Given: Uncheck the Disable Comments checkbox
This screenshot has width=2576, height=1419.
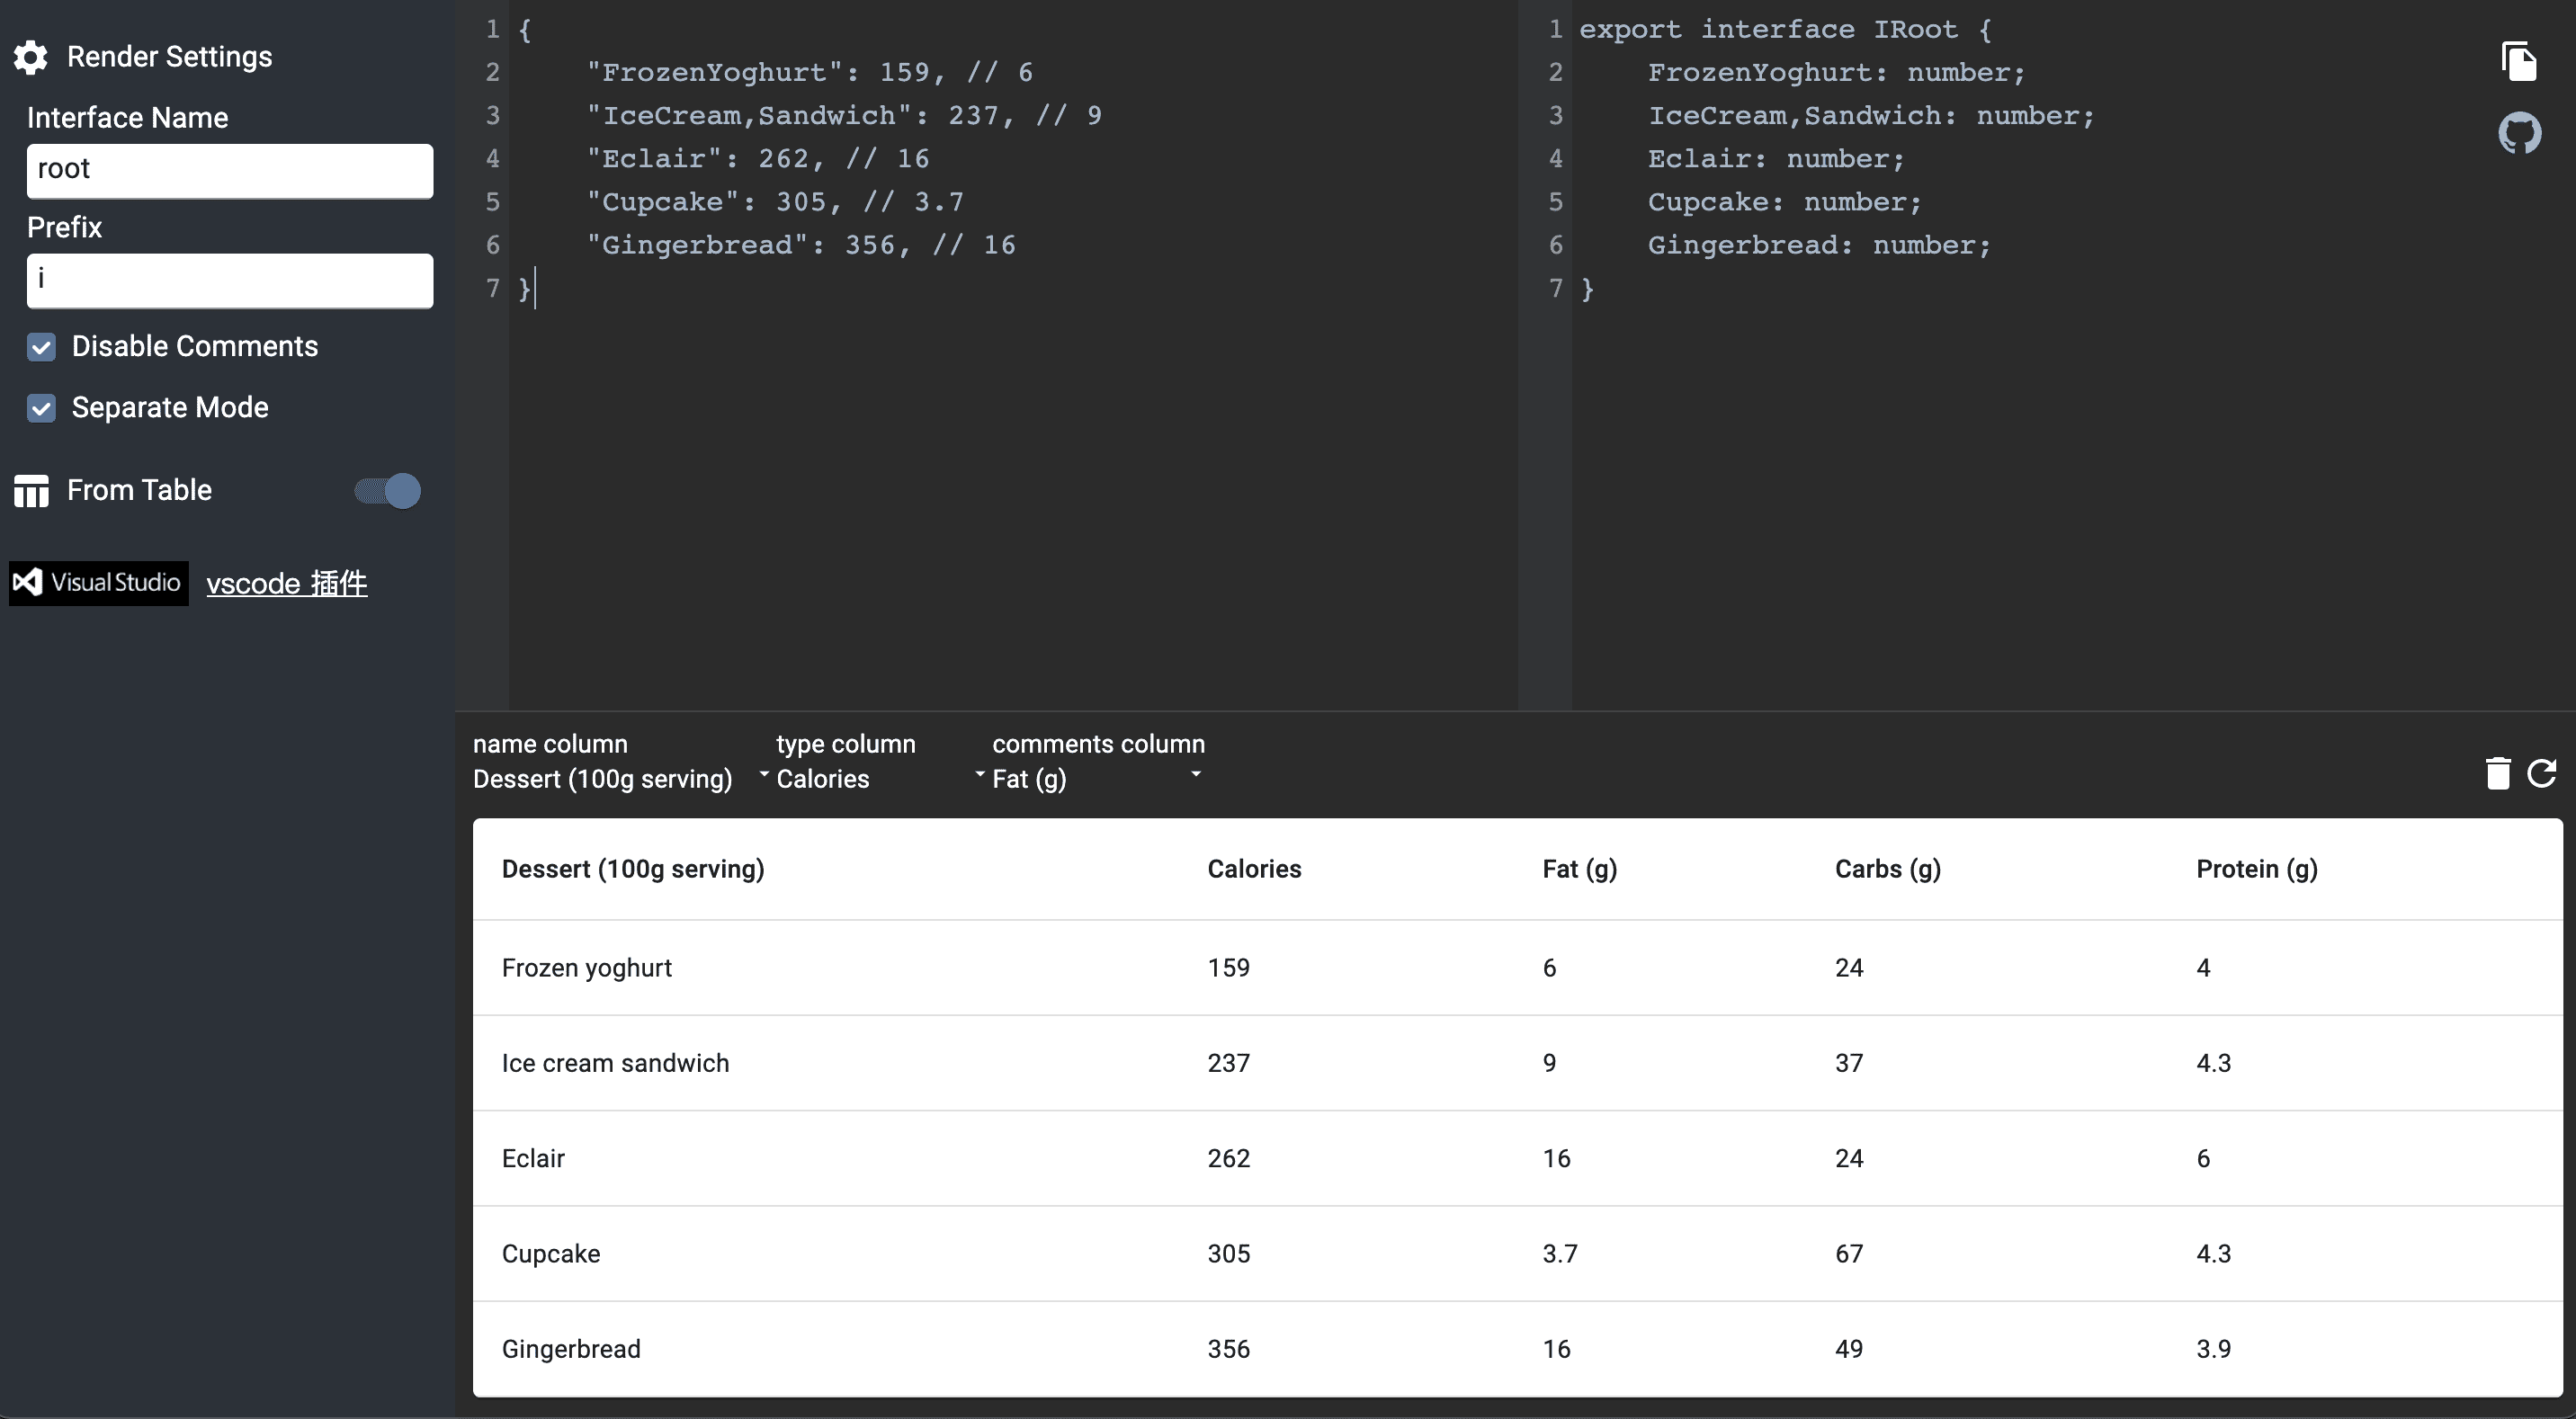Looking at the screenshot, I should [41, 347].
